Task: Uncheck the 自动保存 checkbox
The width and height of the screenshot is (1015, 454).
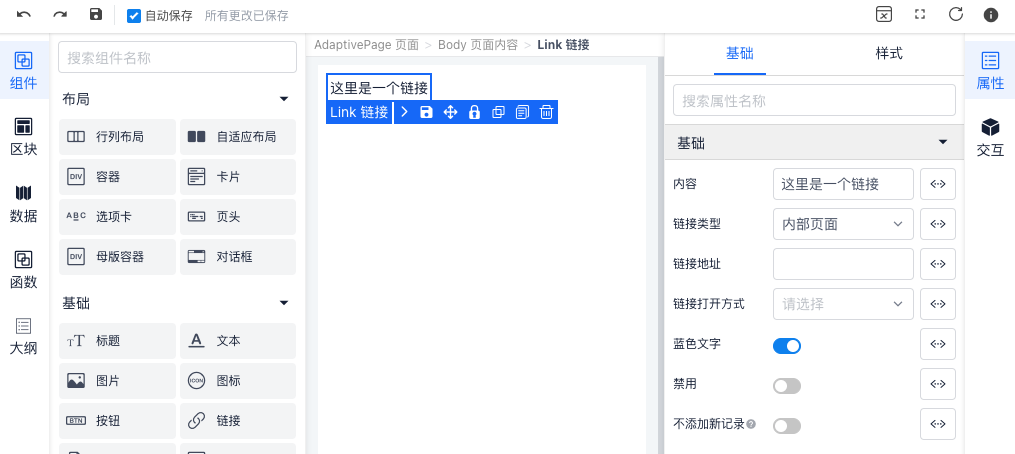Action: pos(134,16)
